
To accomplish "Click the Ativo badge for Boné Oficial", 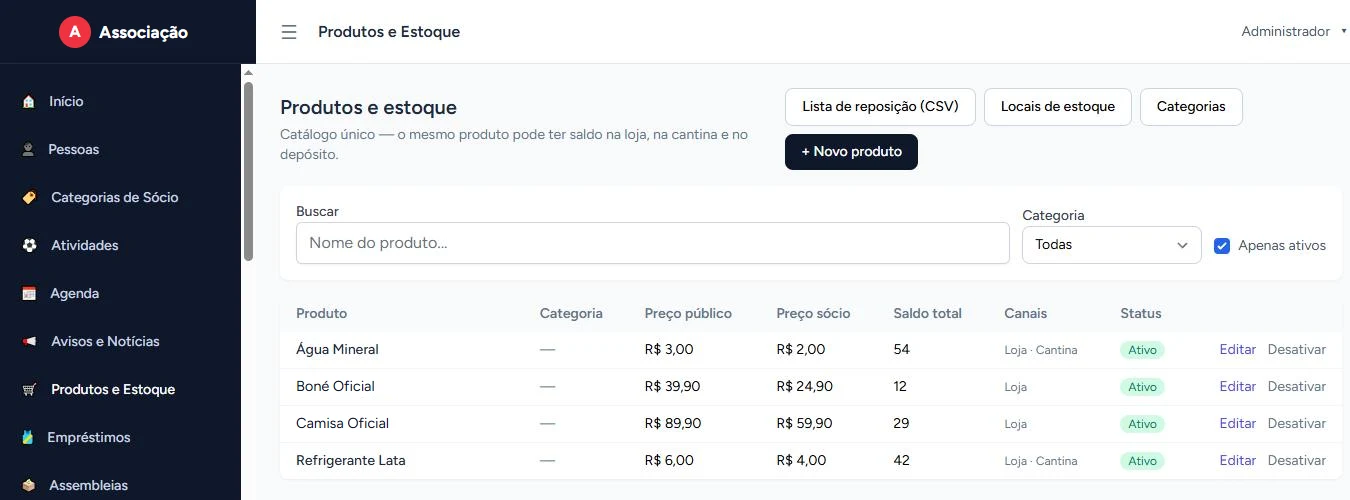I will pyautogui.click(x=1142, y=387).
